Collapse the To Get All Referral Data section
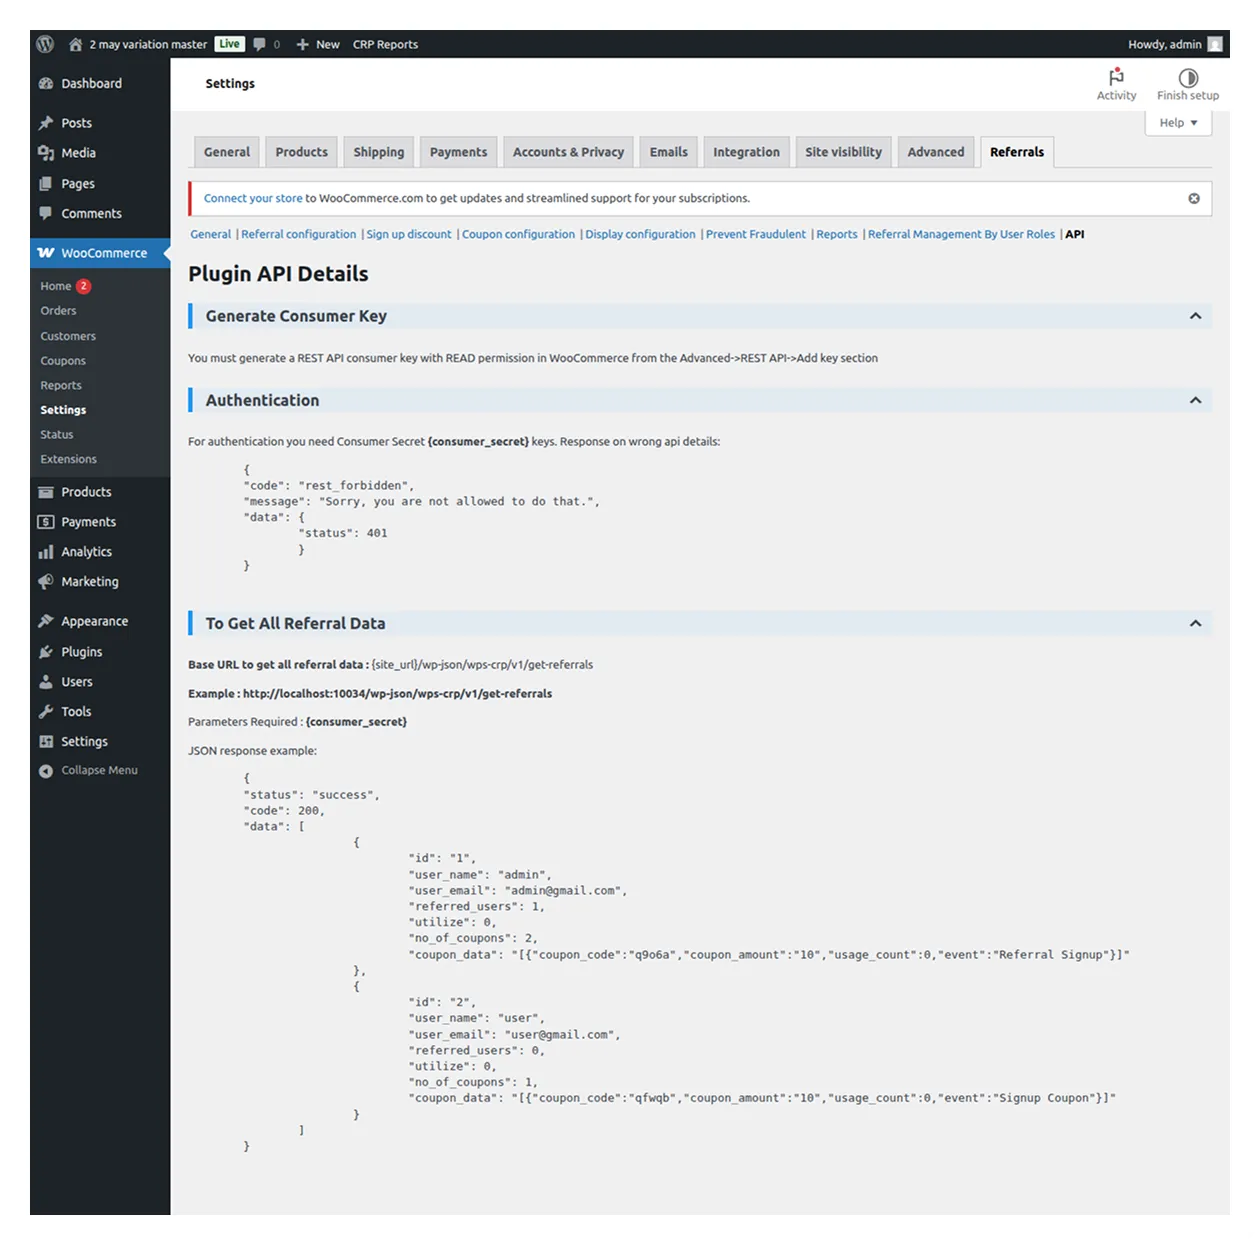The height and width of the screenshot is (1245, 1260). 1195,623
